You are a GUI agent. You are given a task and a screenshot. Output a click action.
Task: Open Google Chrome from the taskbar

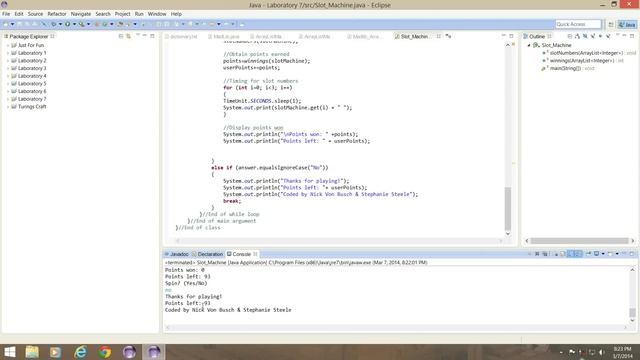coord(105,352)
